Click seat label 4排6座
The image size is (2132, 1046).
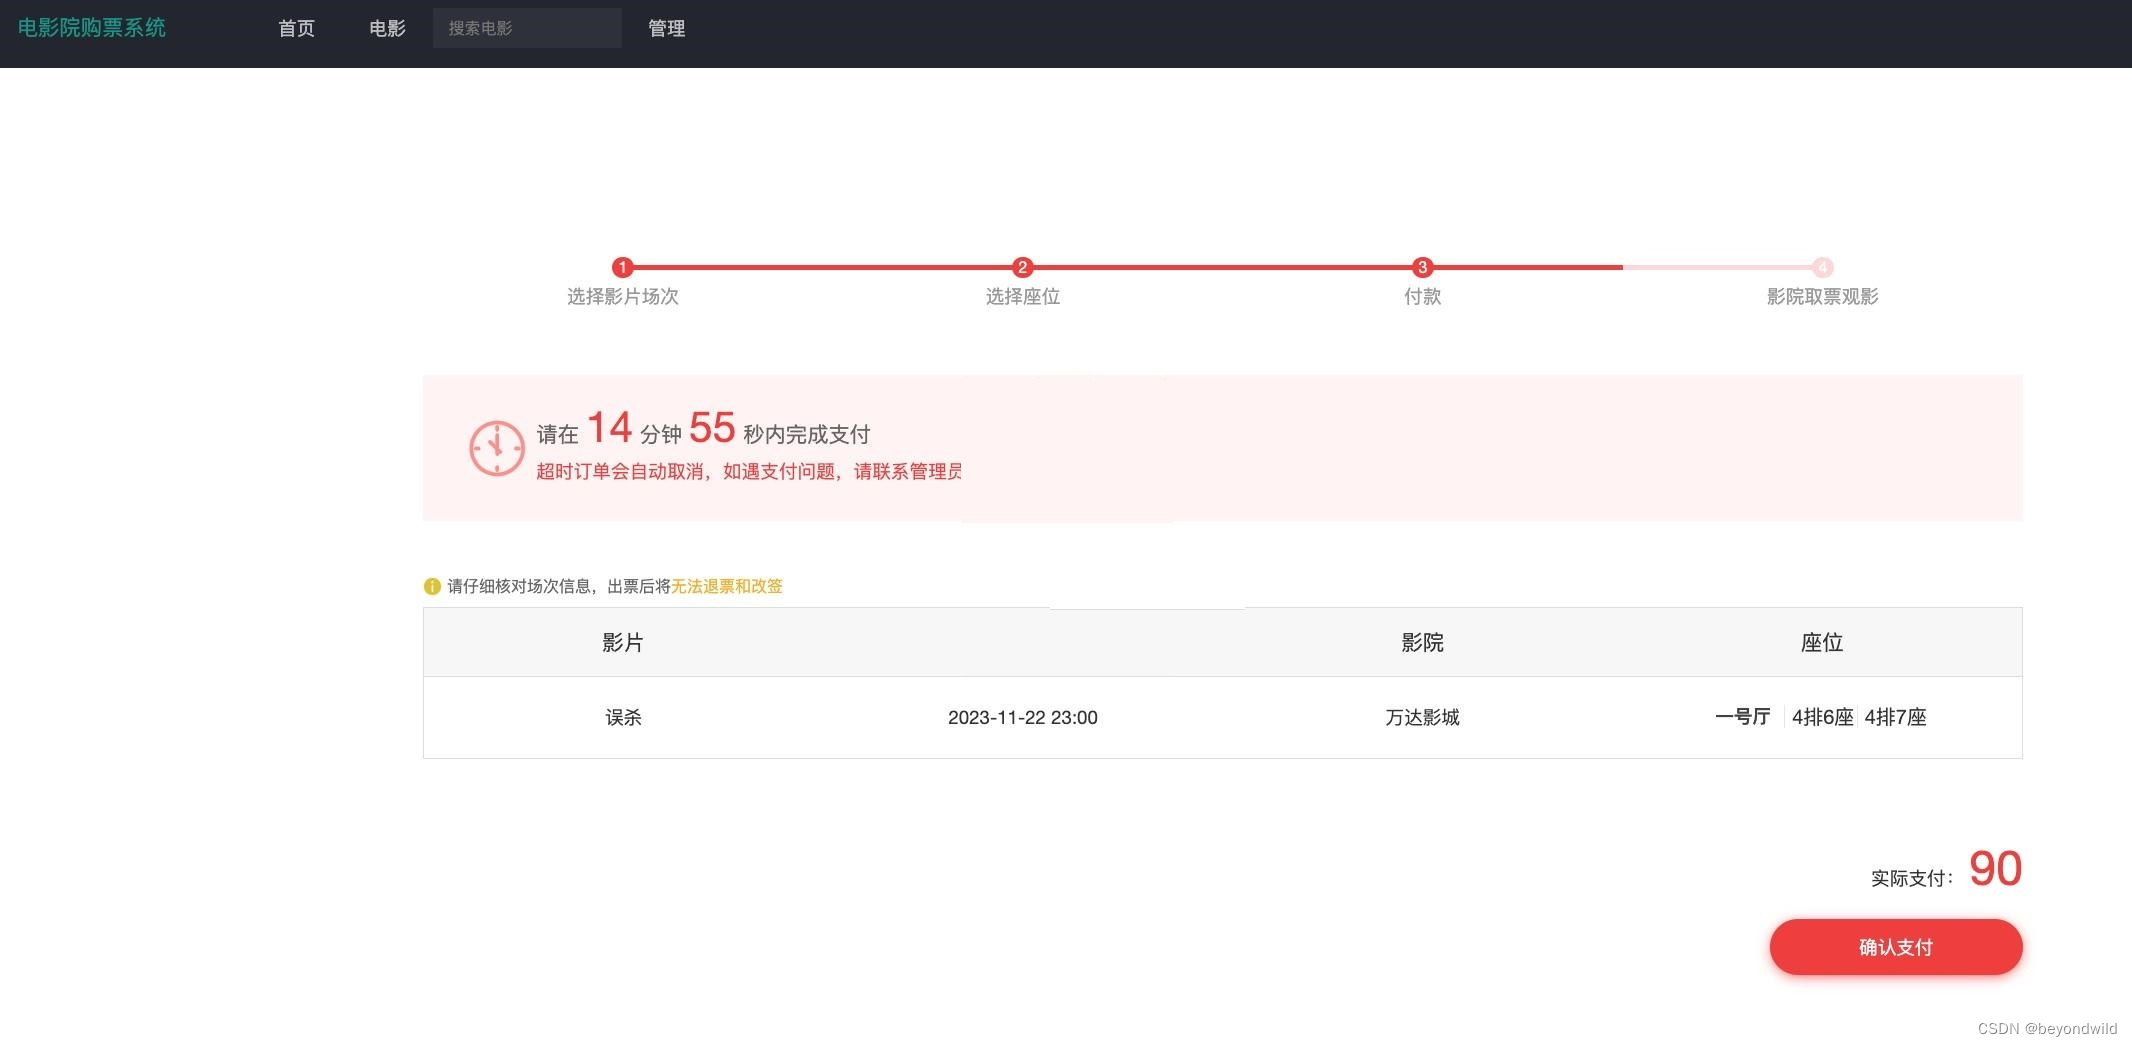point(1822,717)
